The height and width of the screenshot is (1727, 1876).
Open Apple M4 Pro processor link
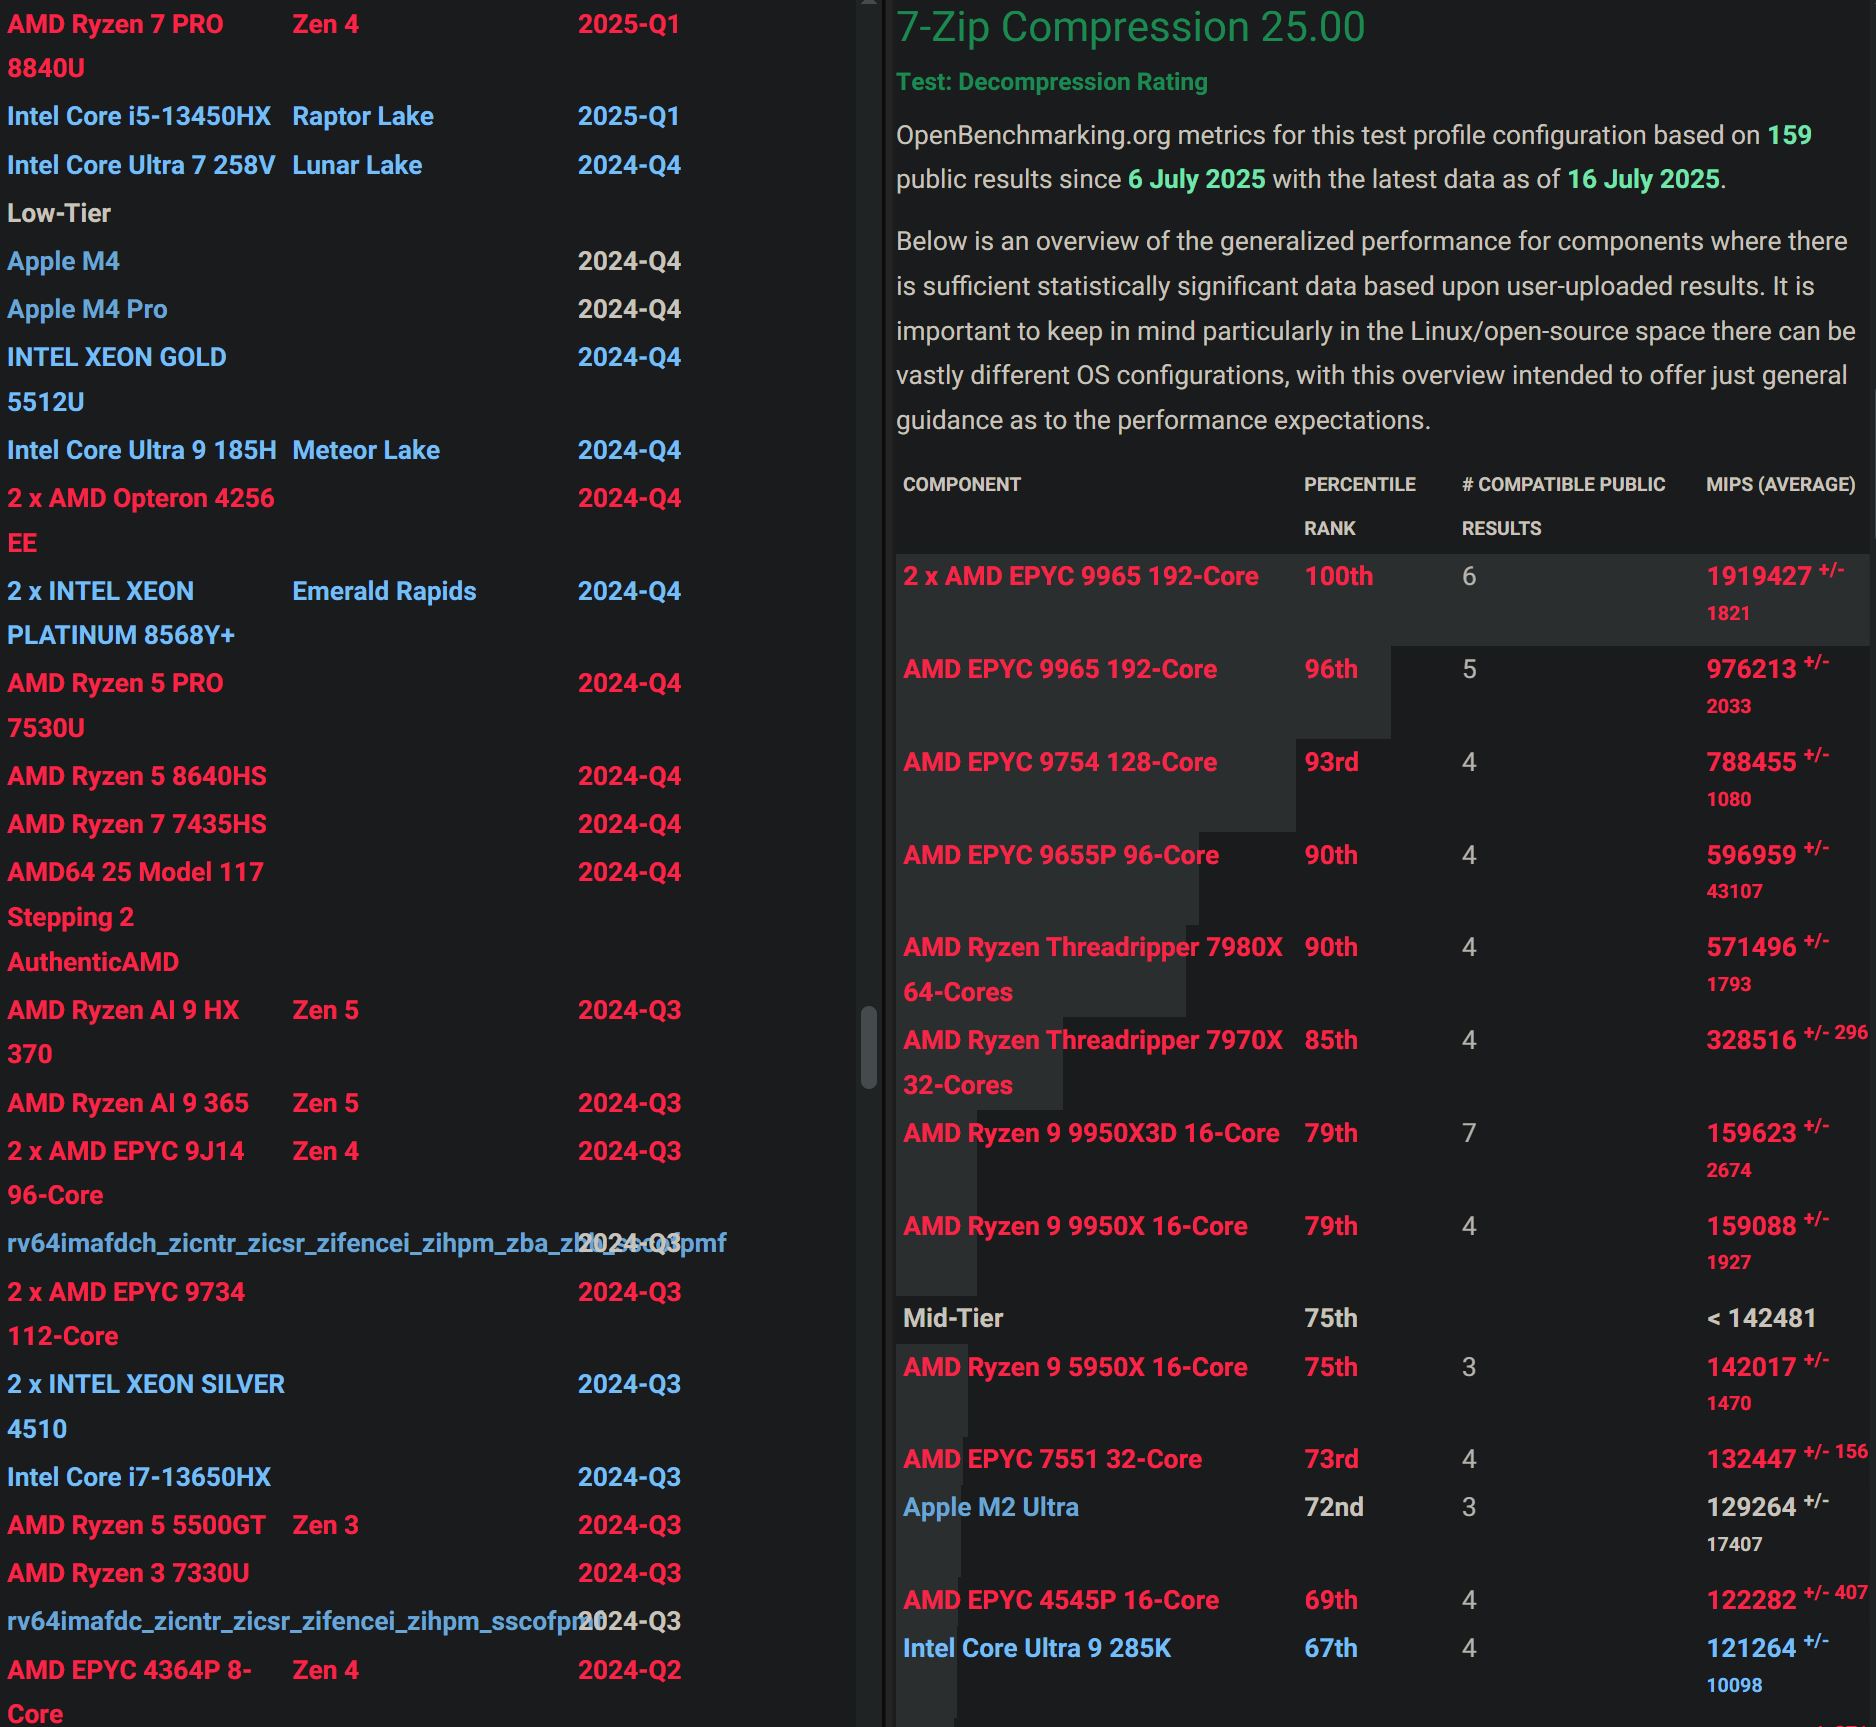pyautogui.click(x=87, y=309)
